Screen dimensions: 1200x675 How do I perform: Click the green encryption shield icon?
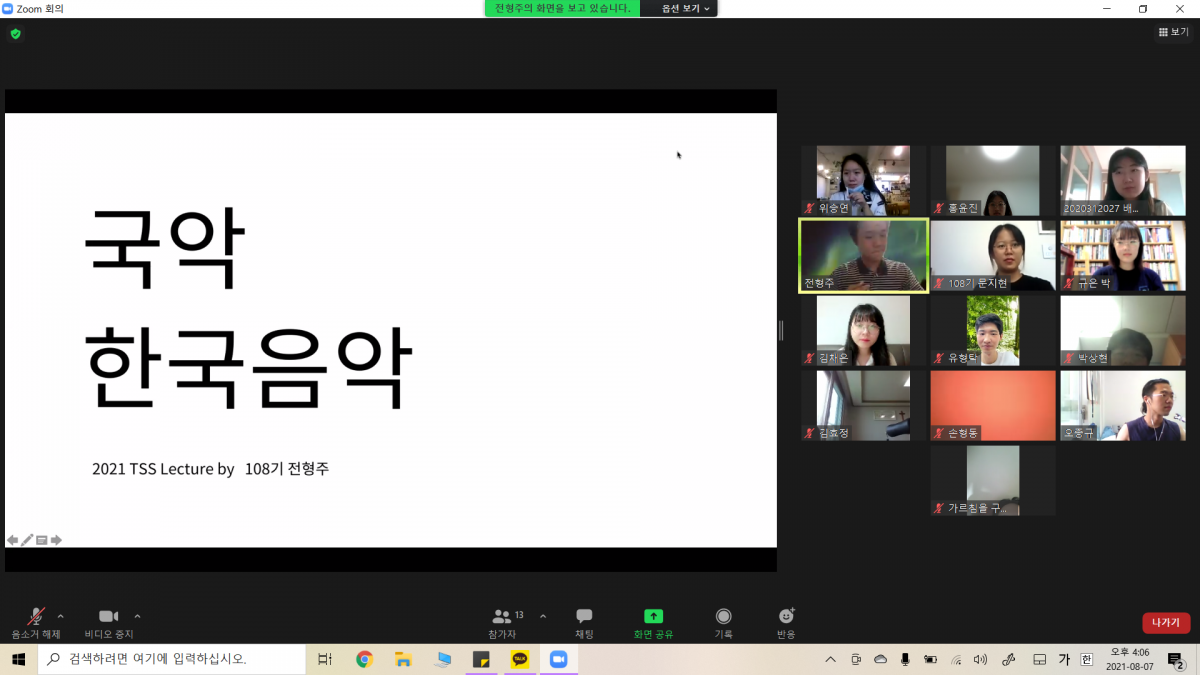15,34
